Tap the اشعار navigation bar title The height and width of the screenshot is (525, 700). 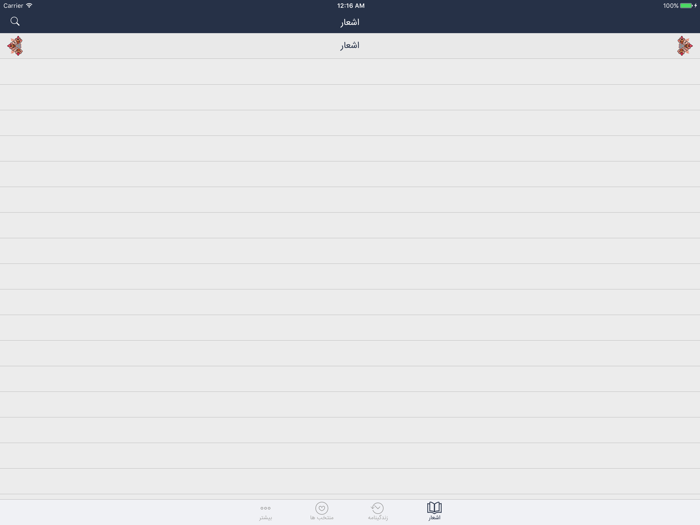[350, 22]
